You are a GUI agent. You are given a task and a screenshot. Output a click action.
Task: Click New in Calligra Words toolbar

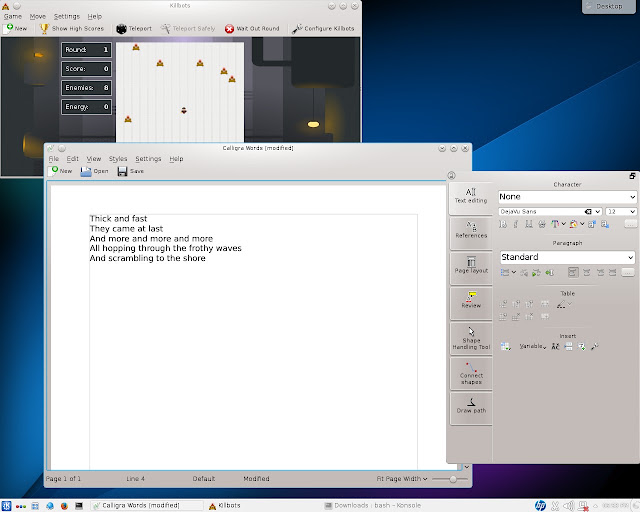click(60, 171)
